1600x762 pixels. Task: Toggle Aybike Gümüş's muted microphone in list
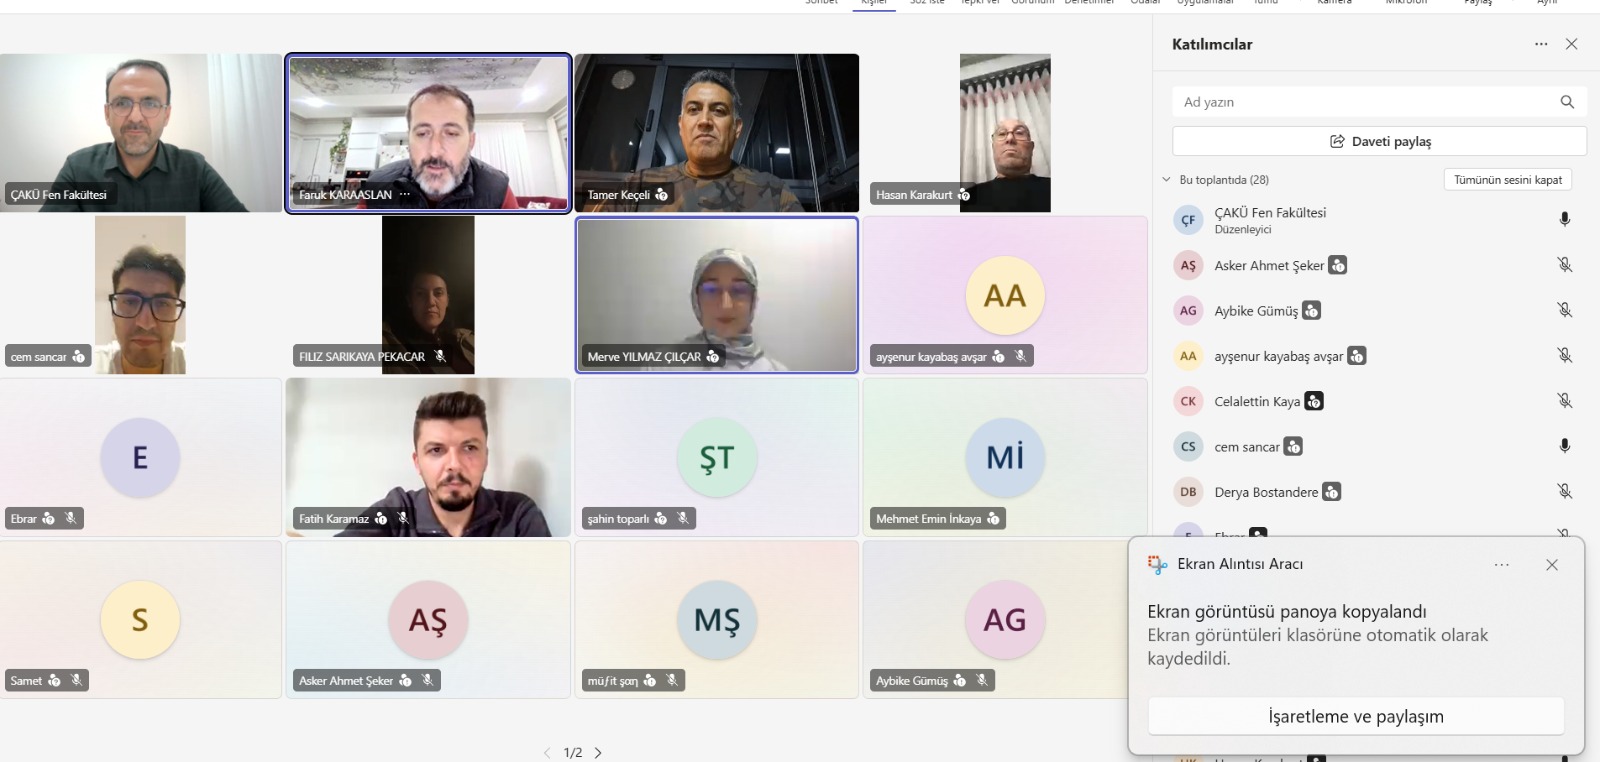coord(1564,311)
